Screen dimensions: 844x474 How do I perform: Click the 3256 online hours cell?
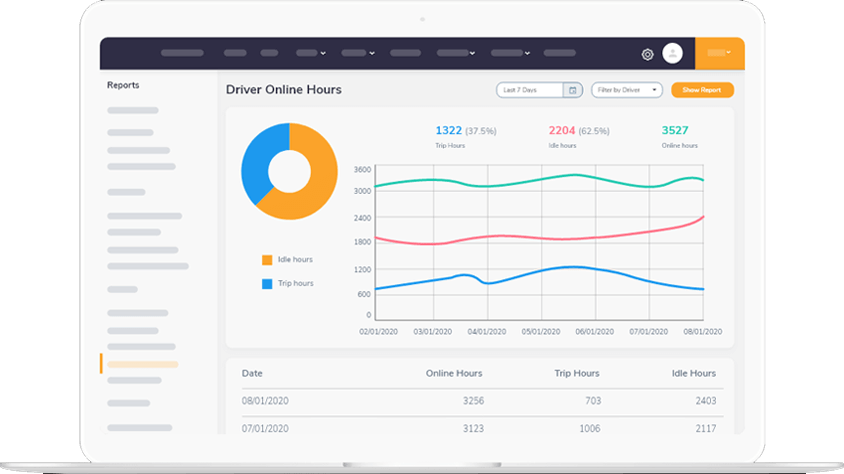point(473,401)
